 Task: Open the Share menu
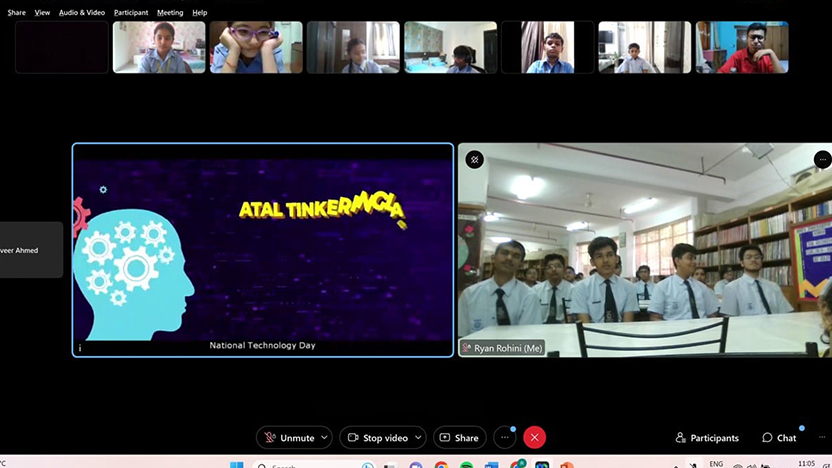[16, 13]
